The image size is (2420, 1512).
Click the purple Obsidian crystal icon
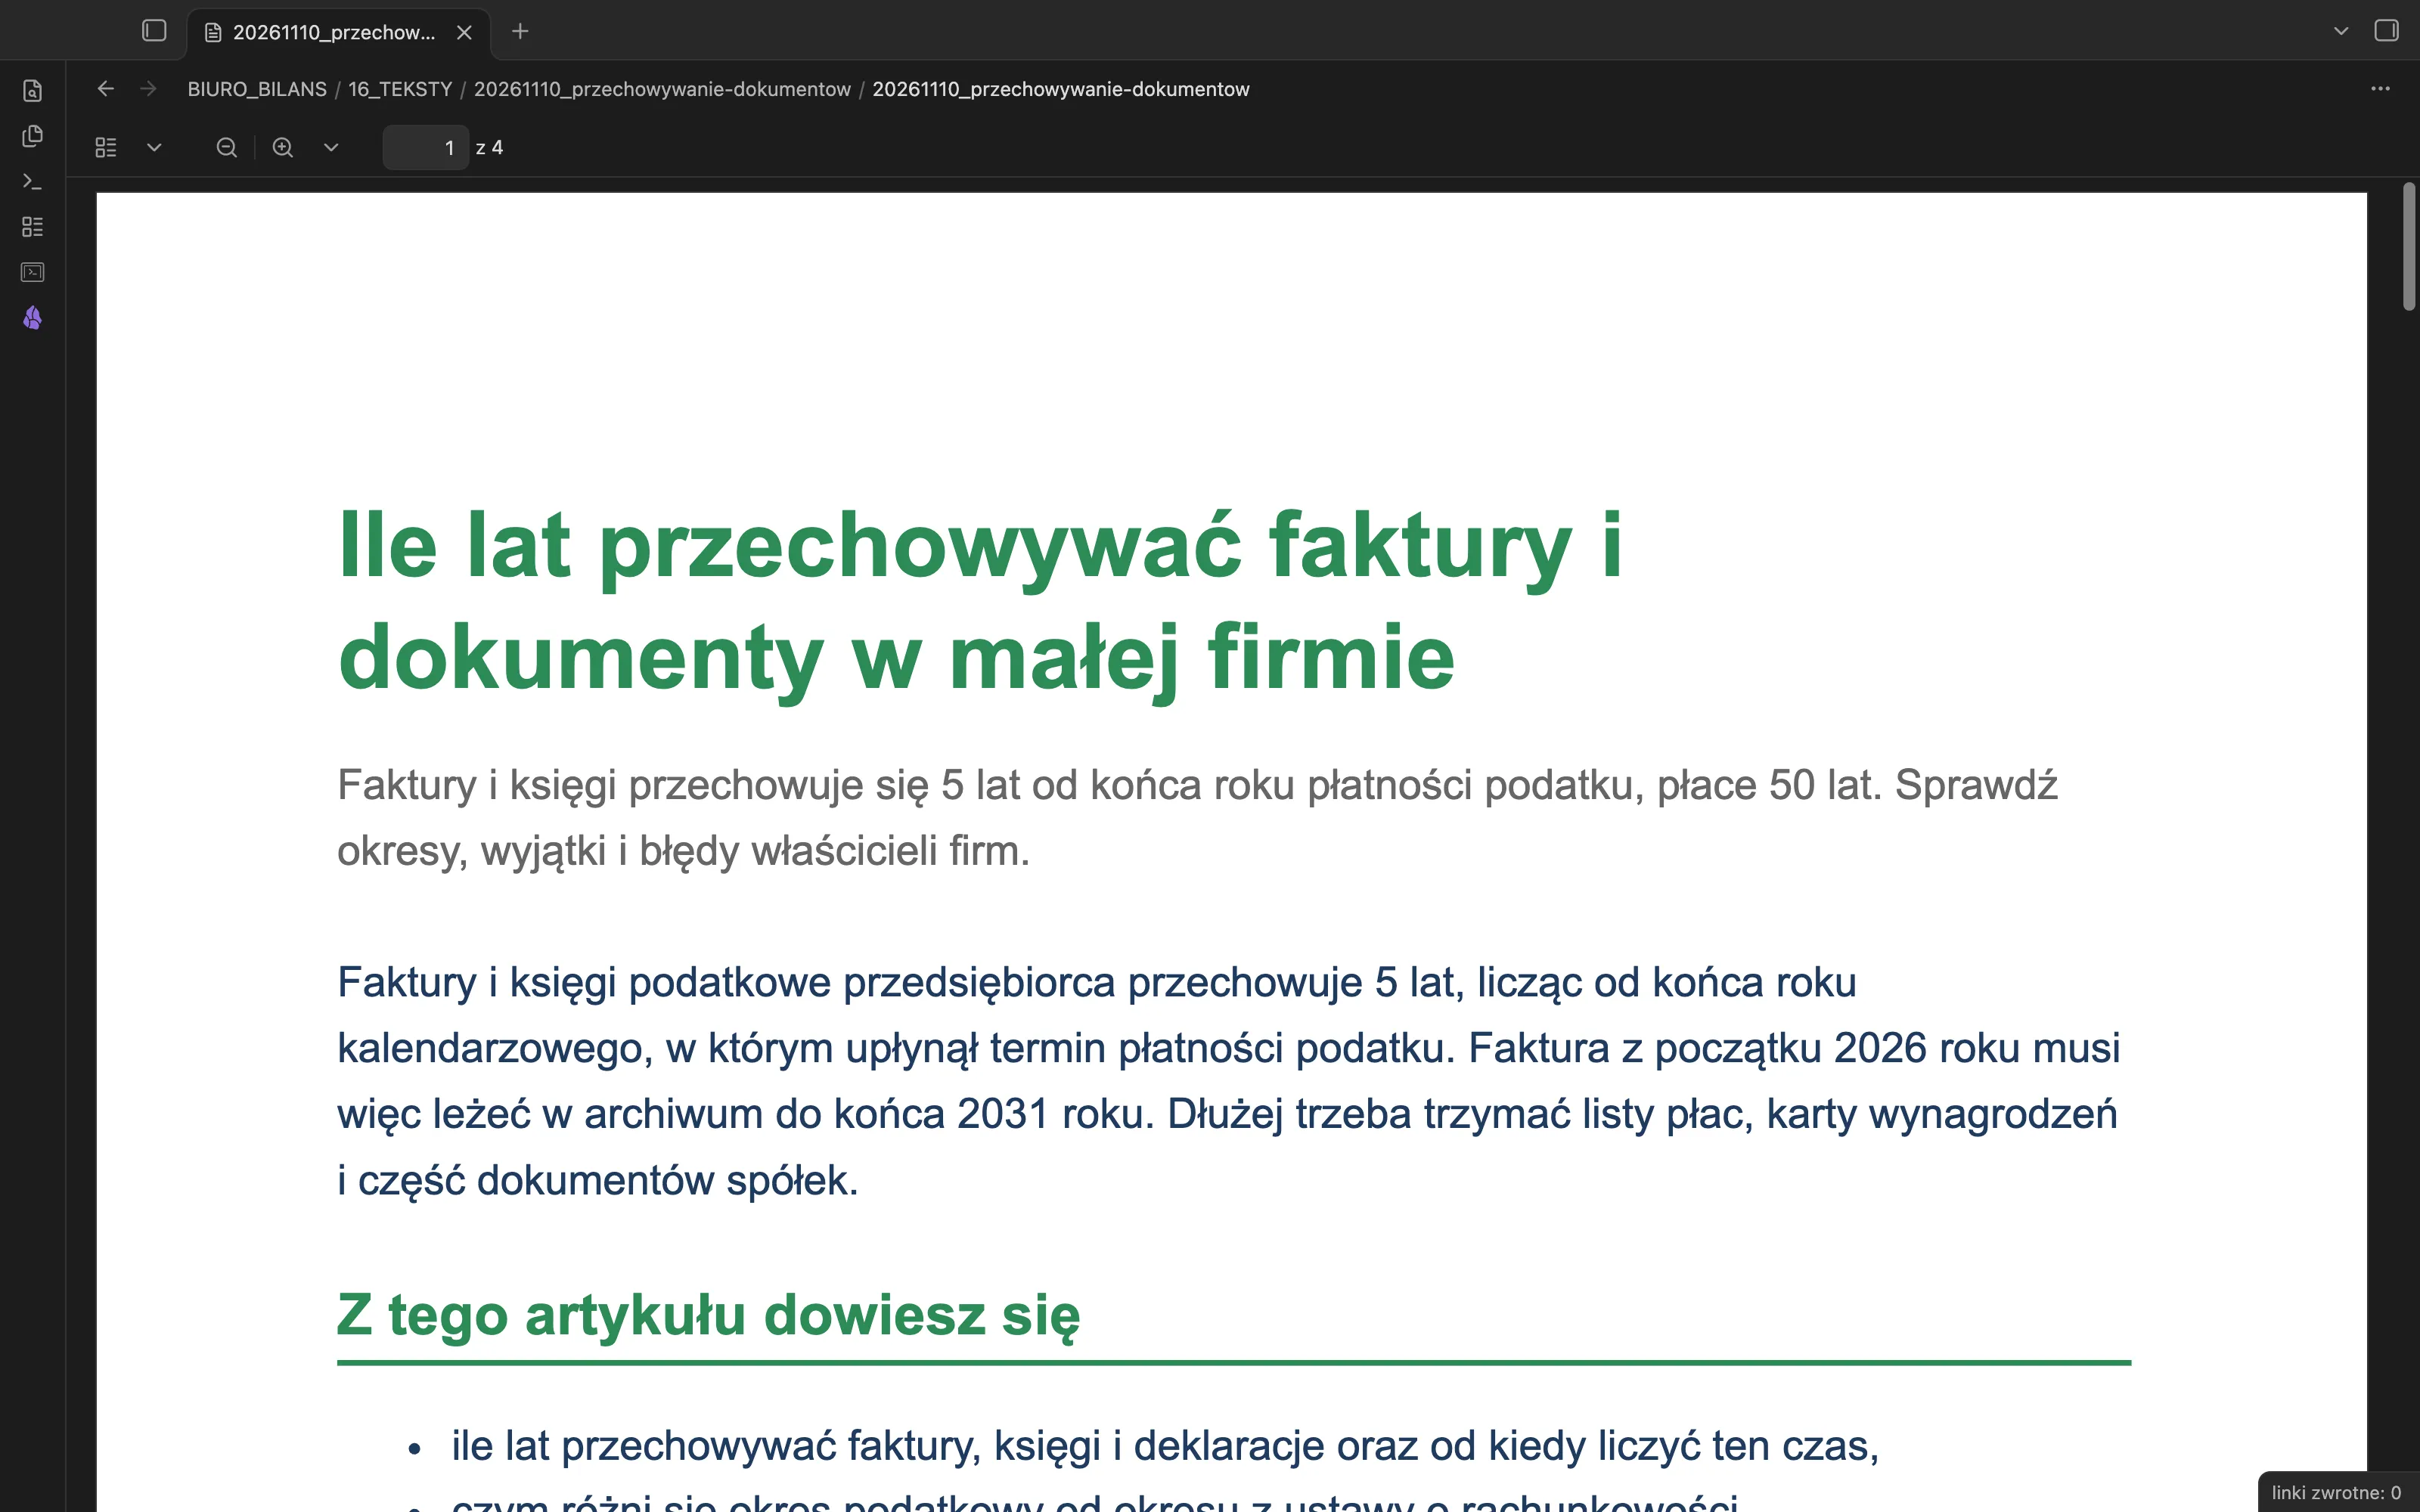coord(32,318)
